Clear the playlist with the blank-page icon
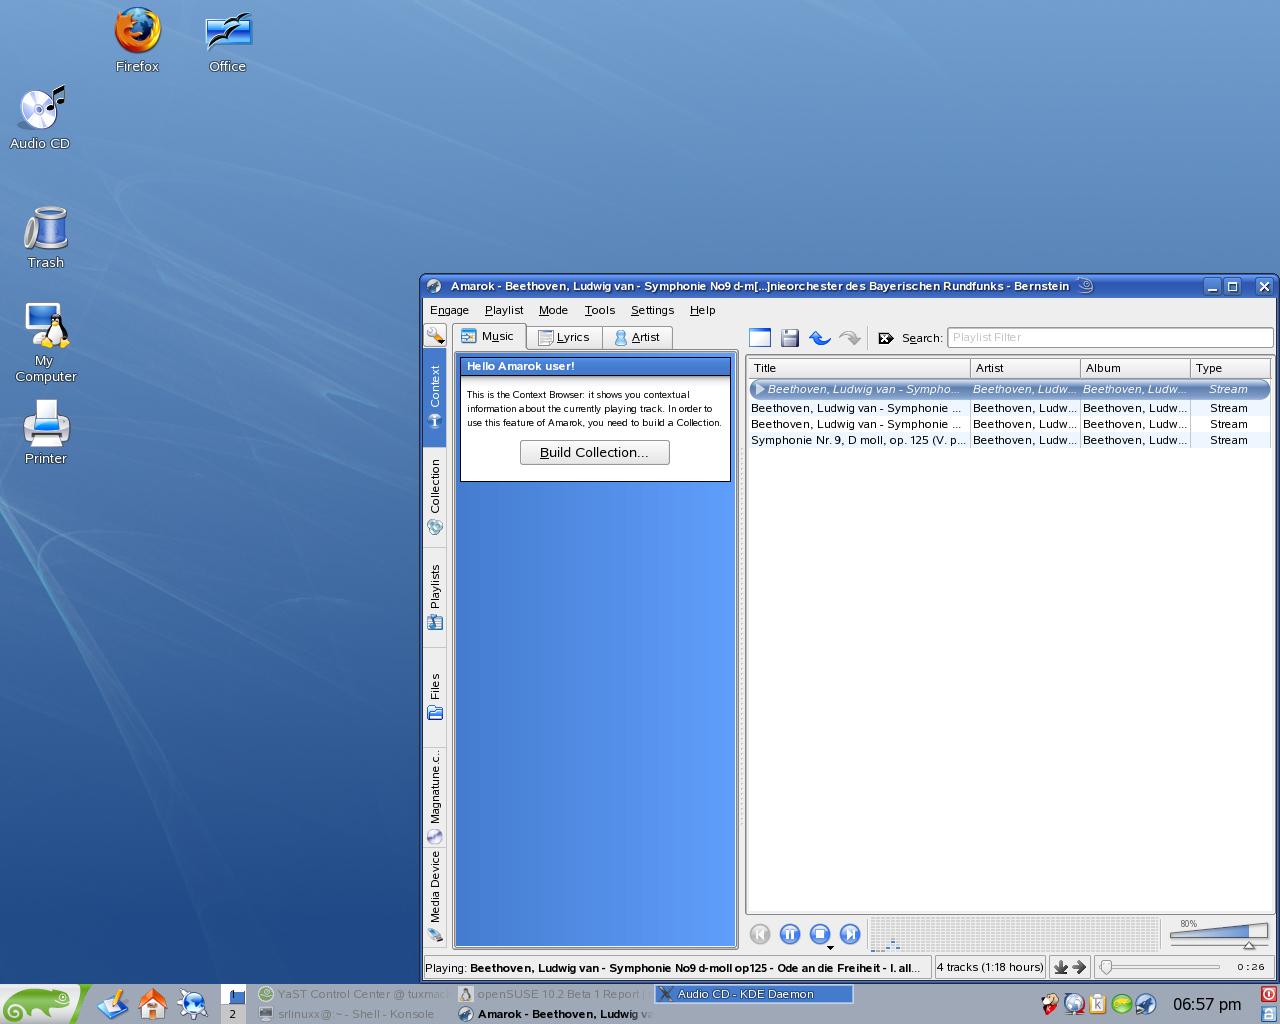This screenshot has width=1280, height=1024. 760,338
